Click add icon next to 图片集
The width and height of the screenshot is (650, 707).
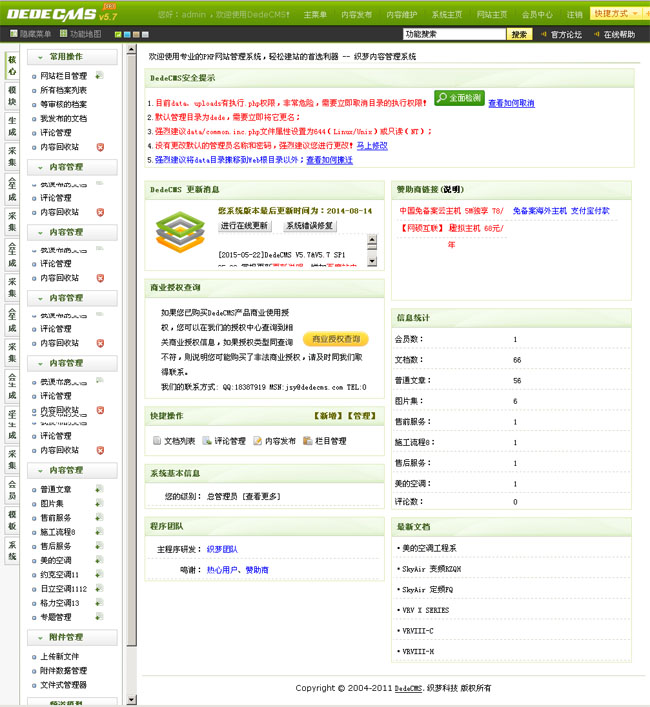coord(99,503)
